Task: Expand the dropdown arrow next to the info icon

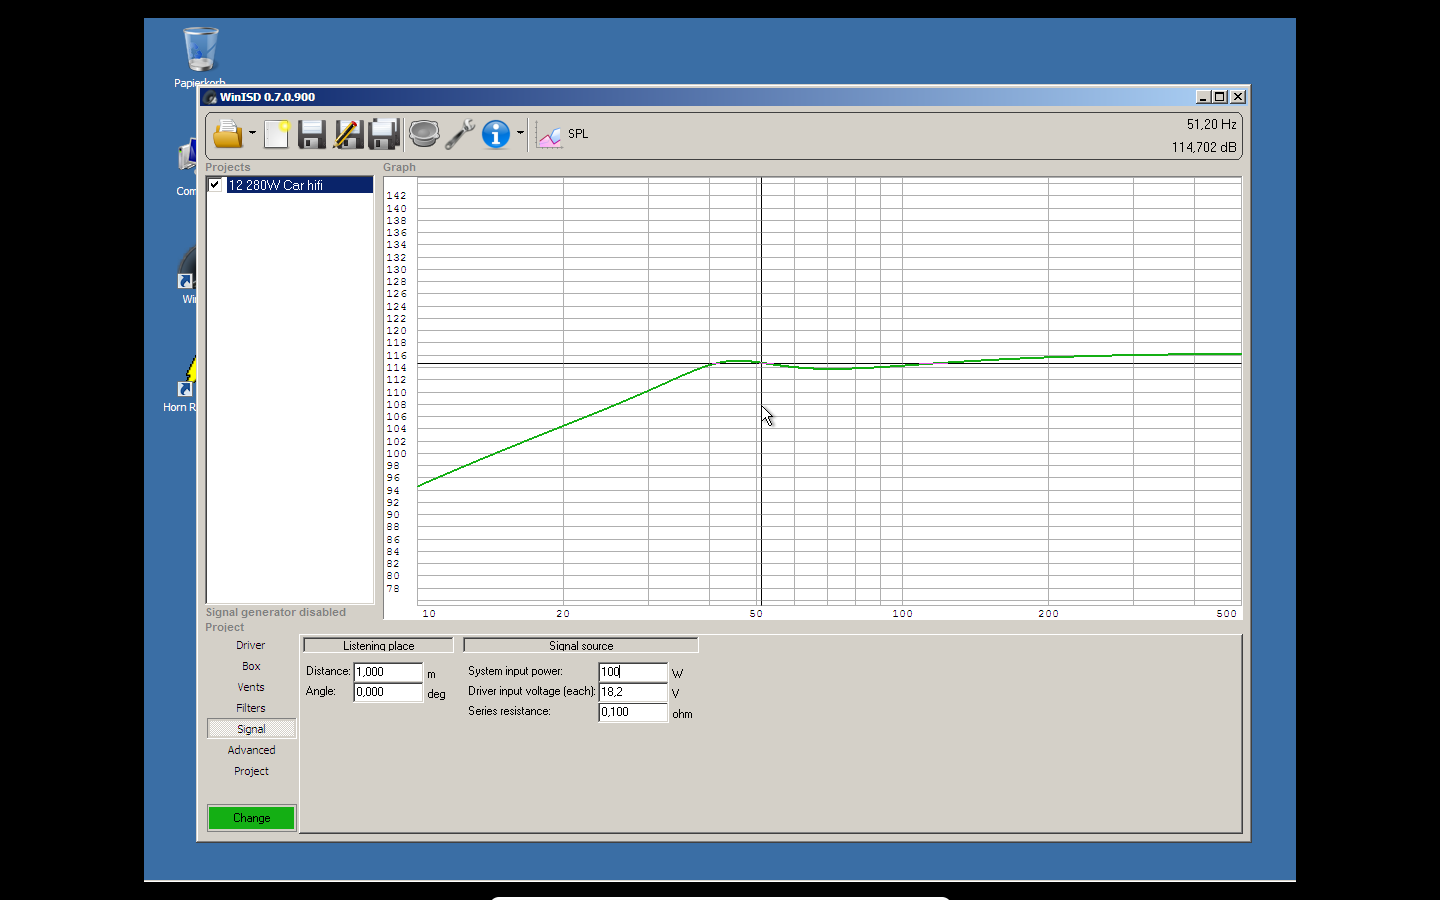Action: tap(520, 133)
